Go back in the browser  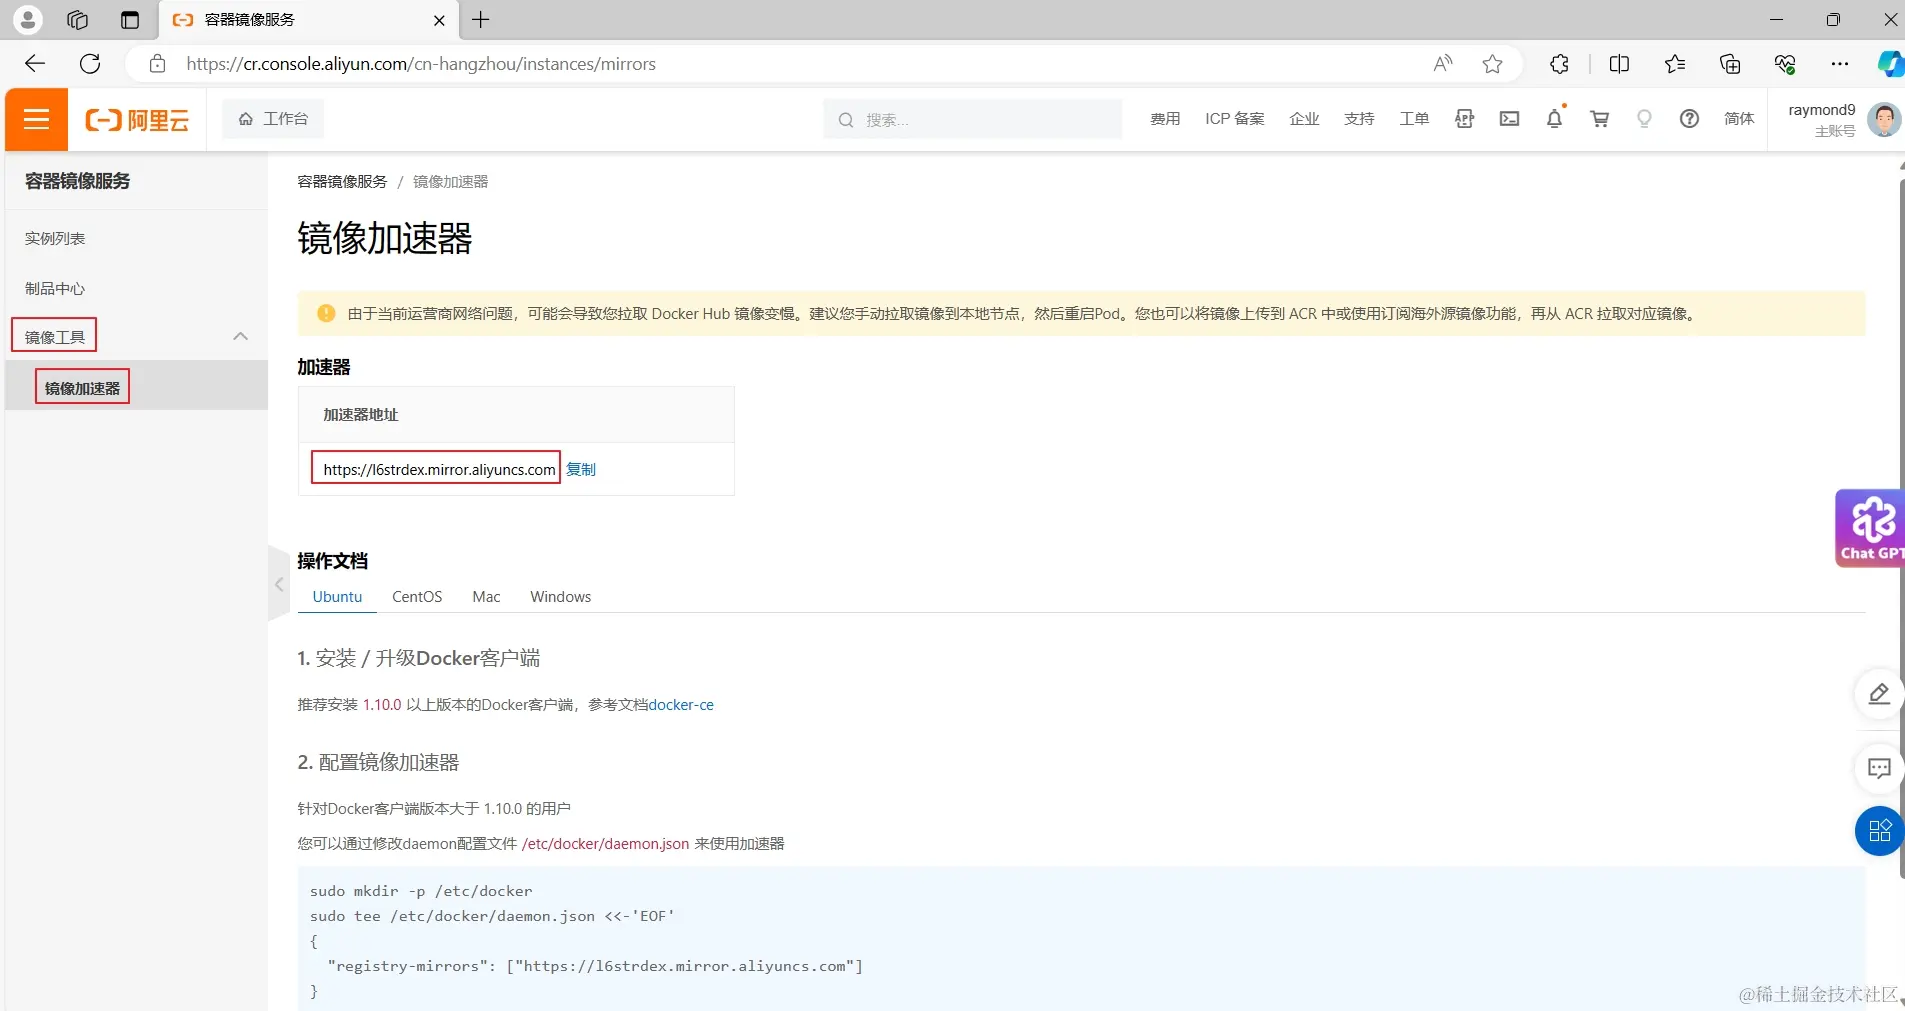tap(35, 64)
